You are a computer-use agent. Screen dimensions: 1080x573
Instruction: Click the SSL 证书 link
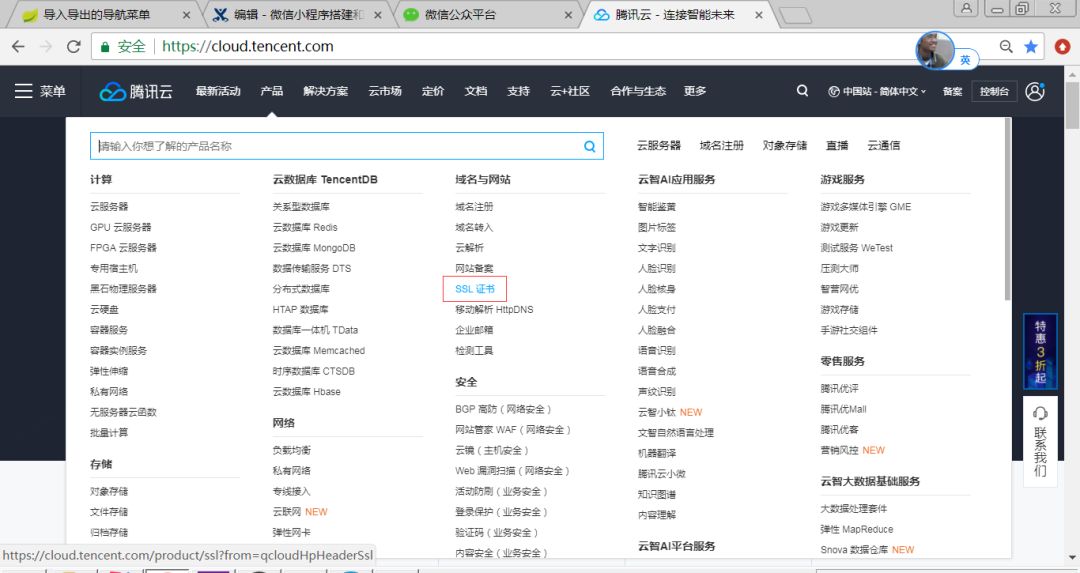click(475, 289)
